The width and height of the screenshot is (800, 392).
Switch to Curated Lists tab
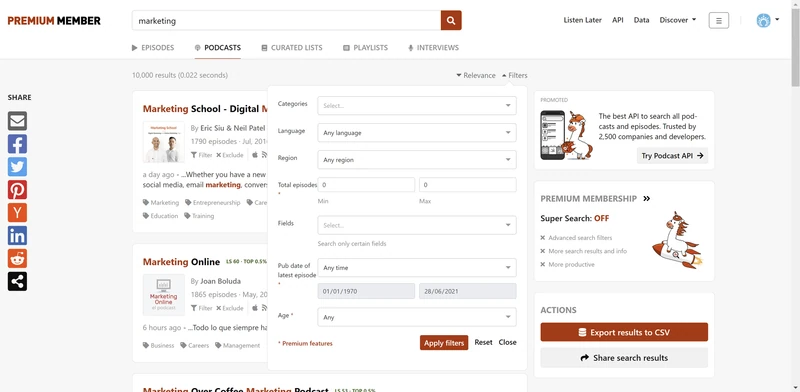[292, 47]
